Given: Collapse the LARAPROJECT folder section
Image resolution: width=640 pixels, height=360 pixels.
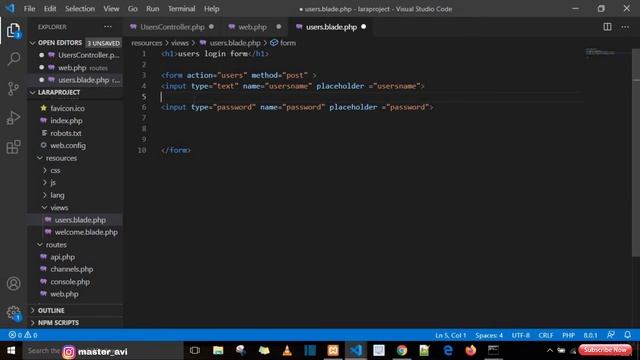Looking at the screenshot, I should [33, 93].
